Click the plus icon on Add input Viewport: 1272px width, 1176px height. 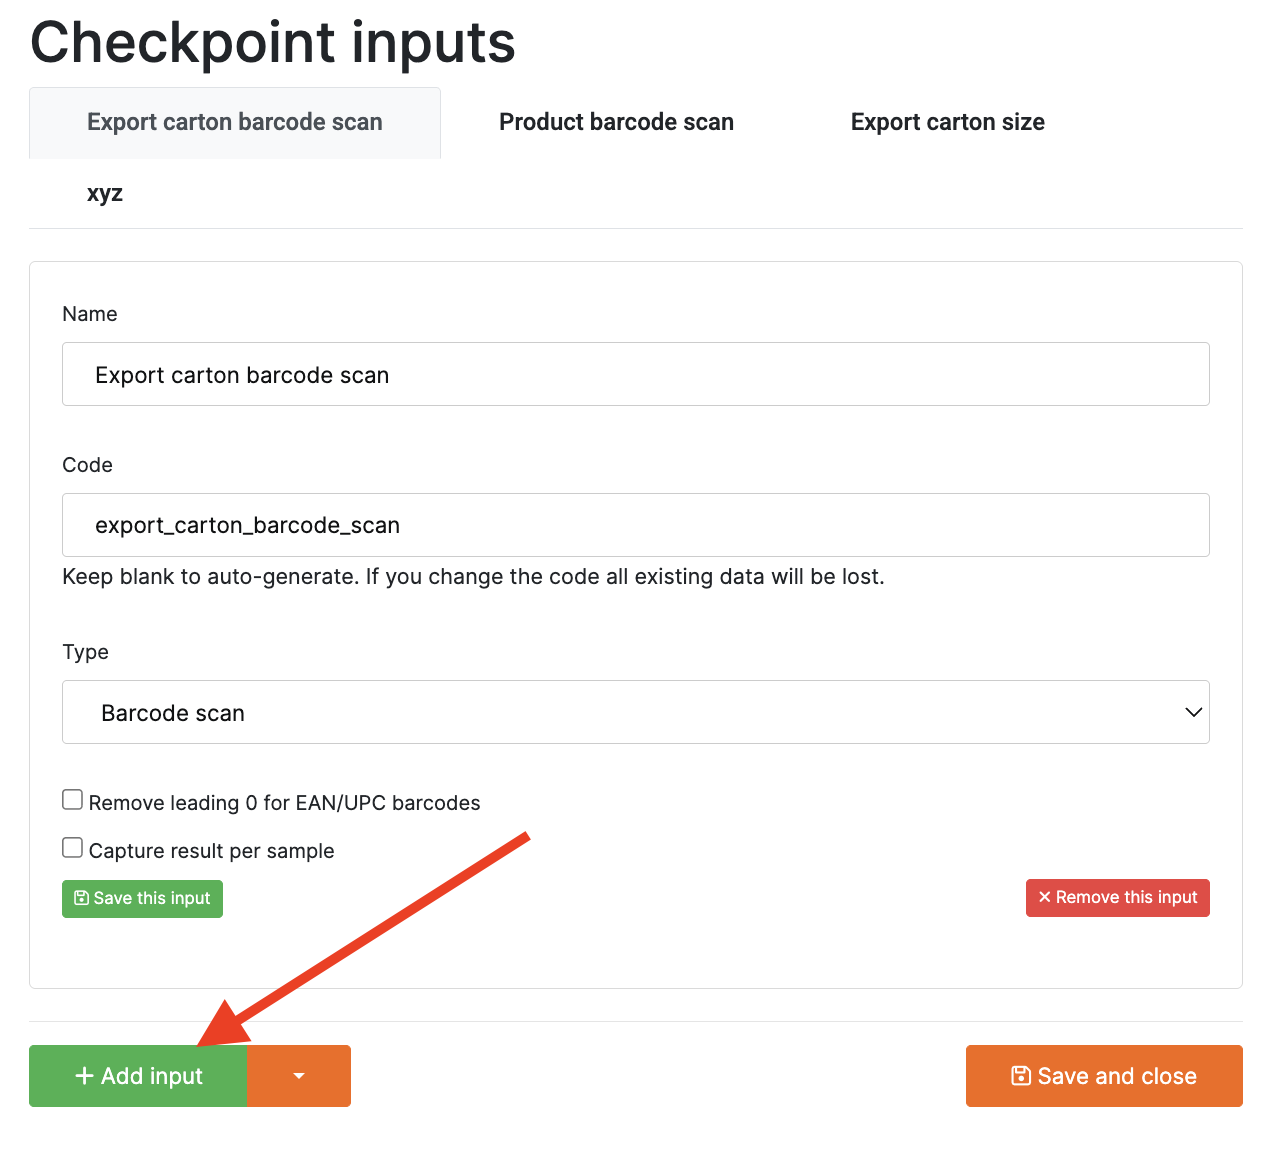click(84, 1076)
